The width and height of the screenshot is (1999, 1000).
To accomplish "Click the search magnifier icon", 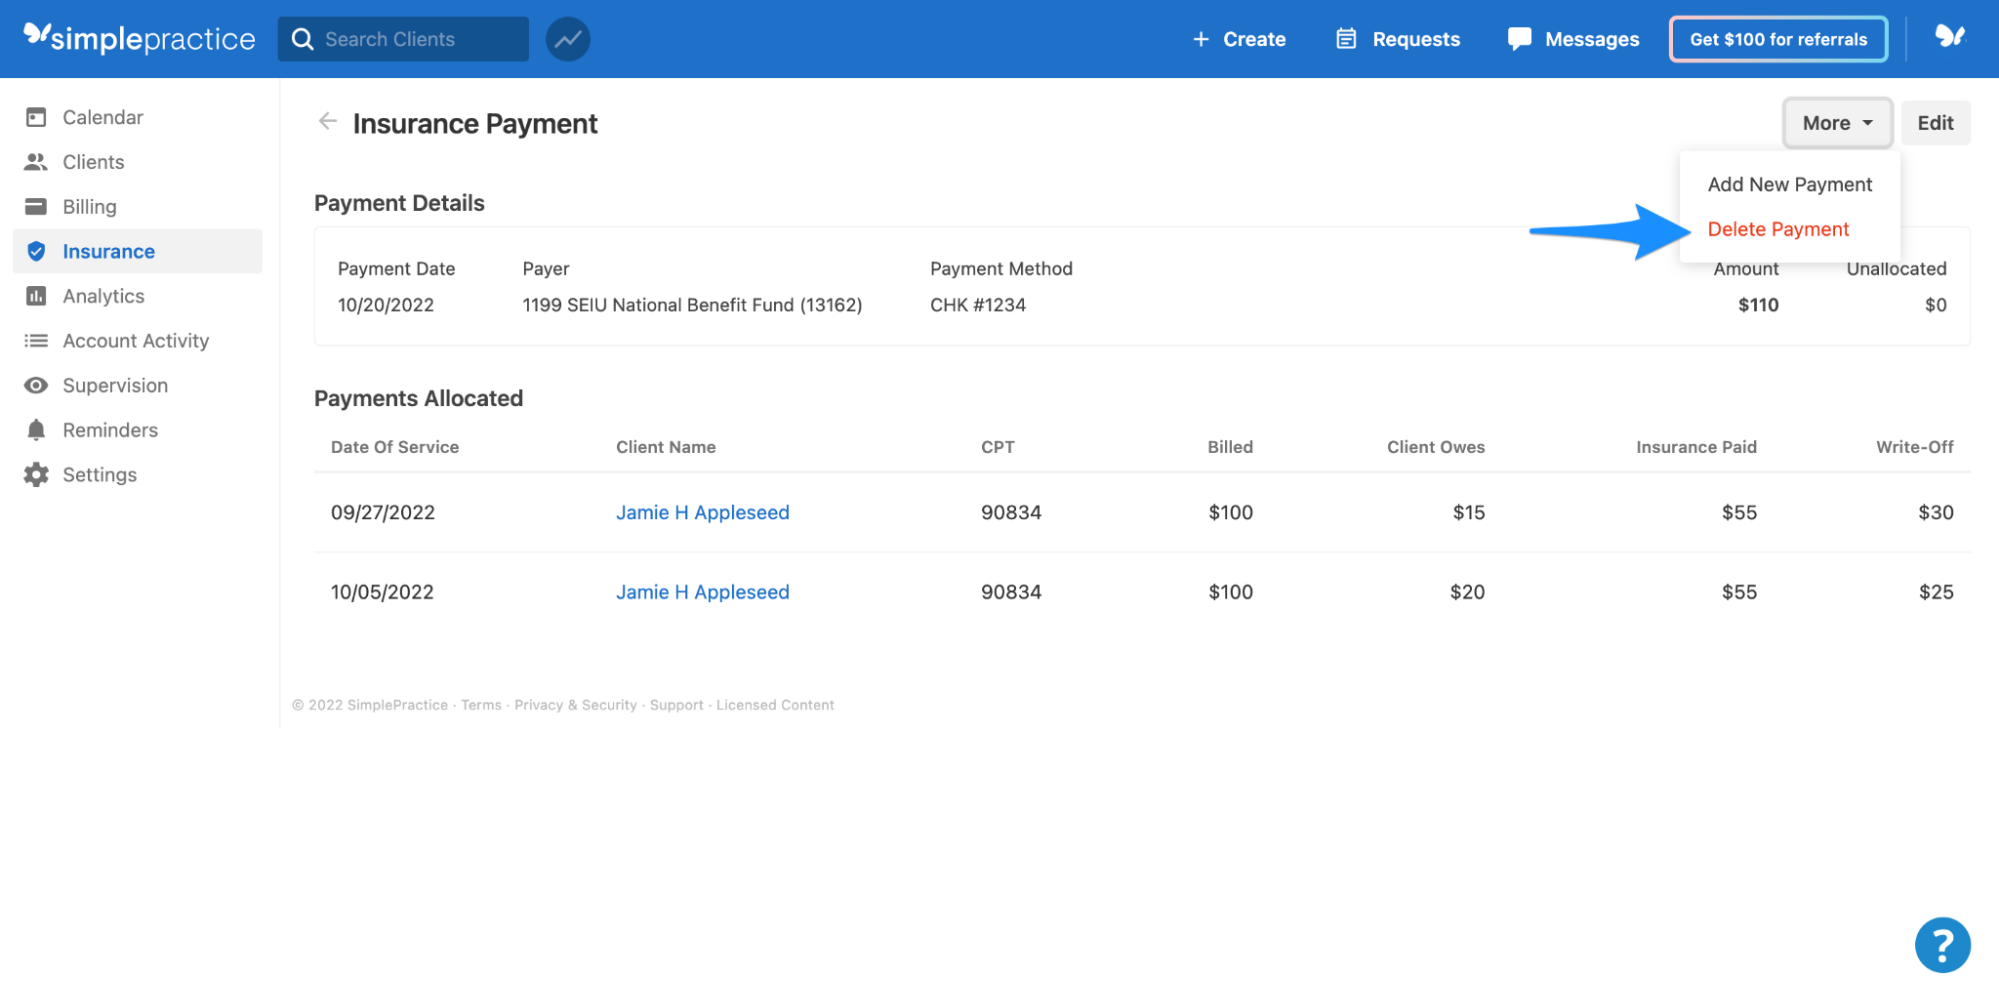I will click(x=302, y=39).
